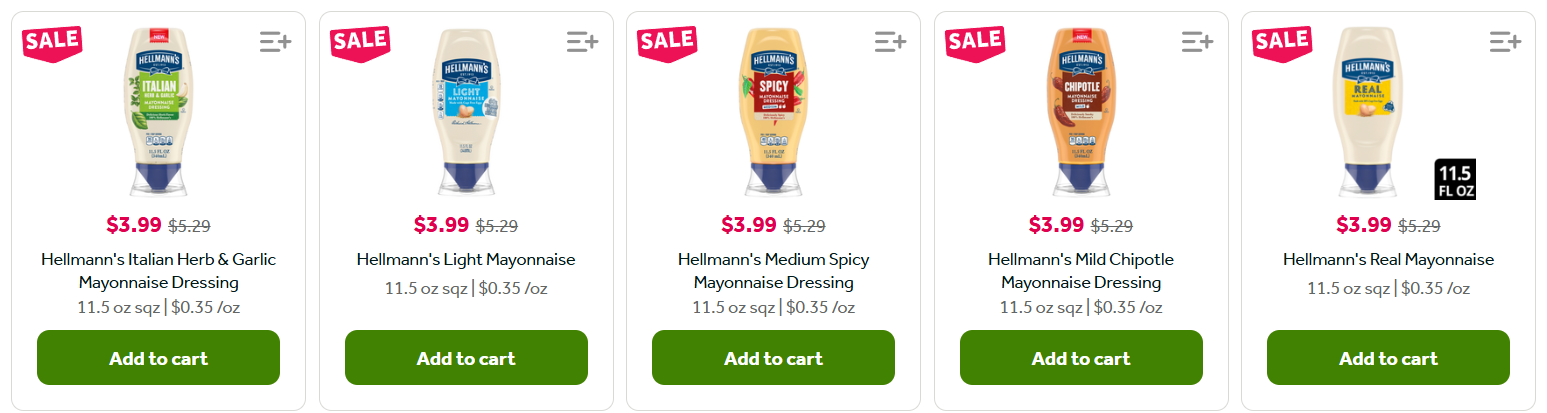Add Hellmann's Real Mayonnaise to cart
Image resolution: width=1547 pixels, height=413 pixels.
(x=1388, y=358)
